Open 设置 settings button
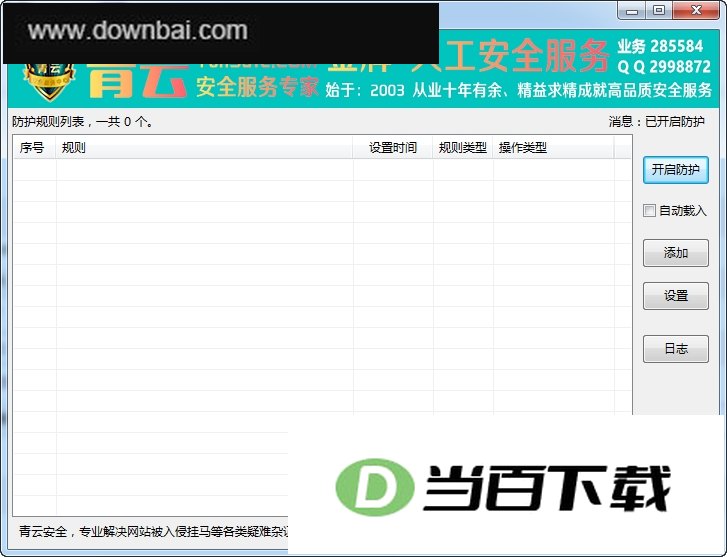 tap(676, 296)
